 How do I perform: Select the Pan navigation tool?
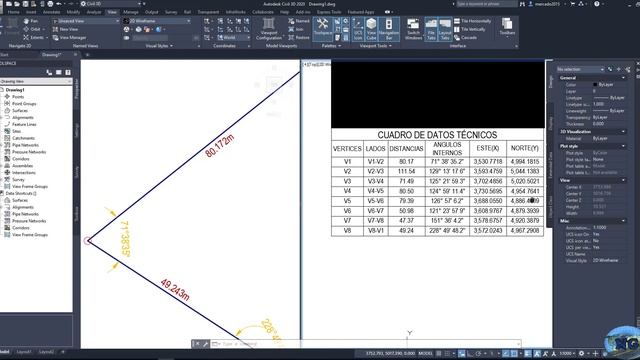[x=31, y=21]
